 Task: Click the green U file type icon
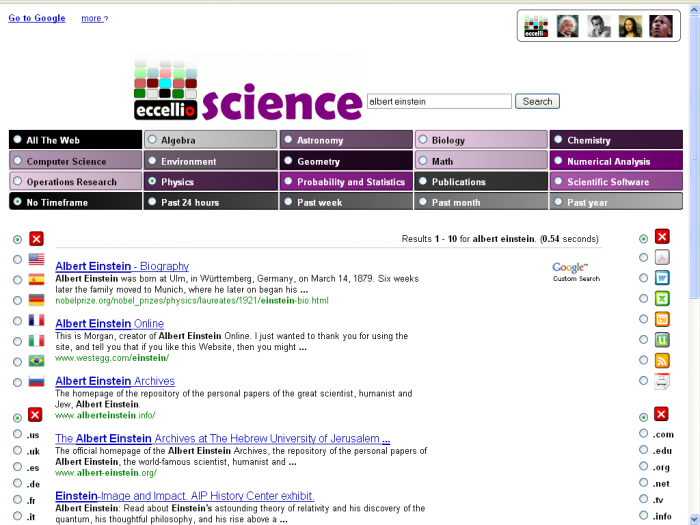[662, 340]
